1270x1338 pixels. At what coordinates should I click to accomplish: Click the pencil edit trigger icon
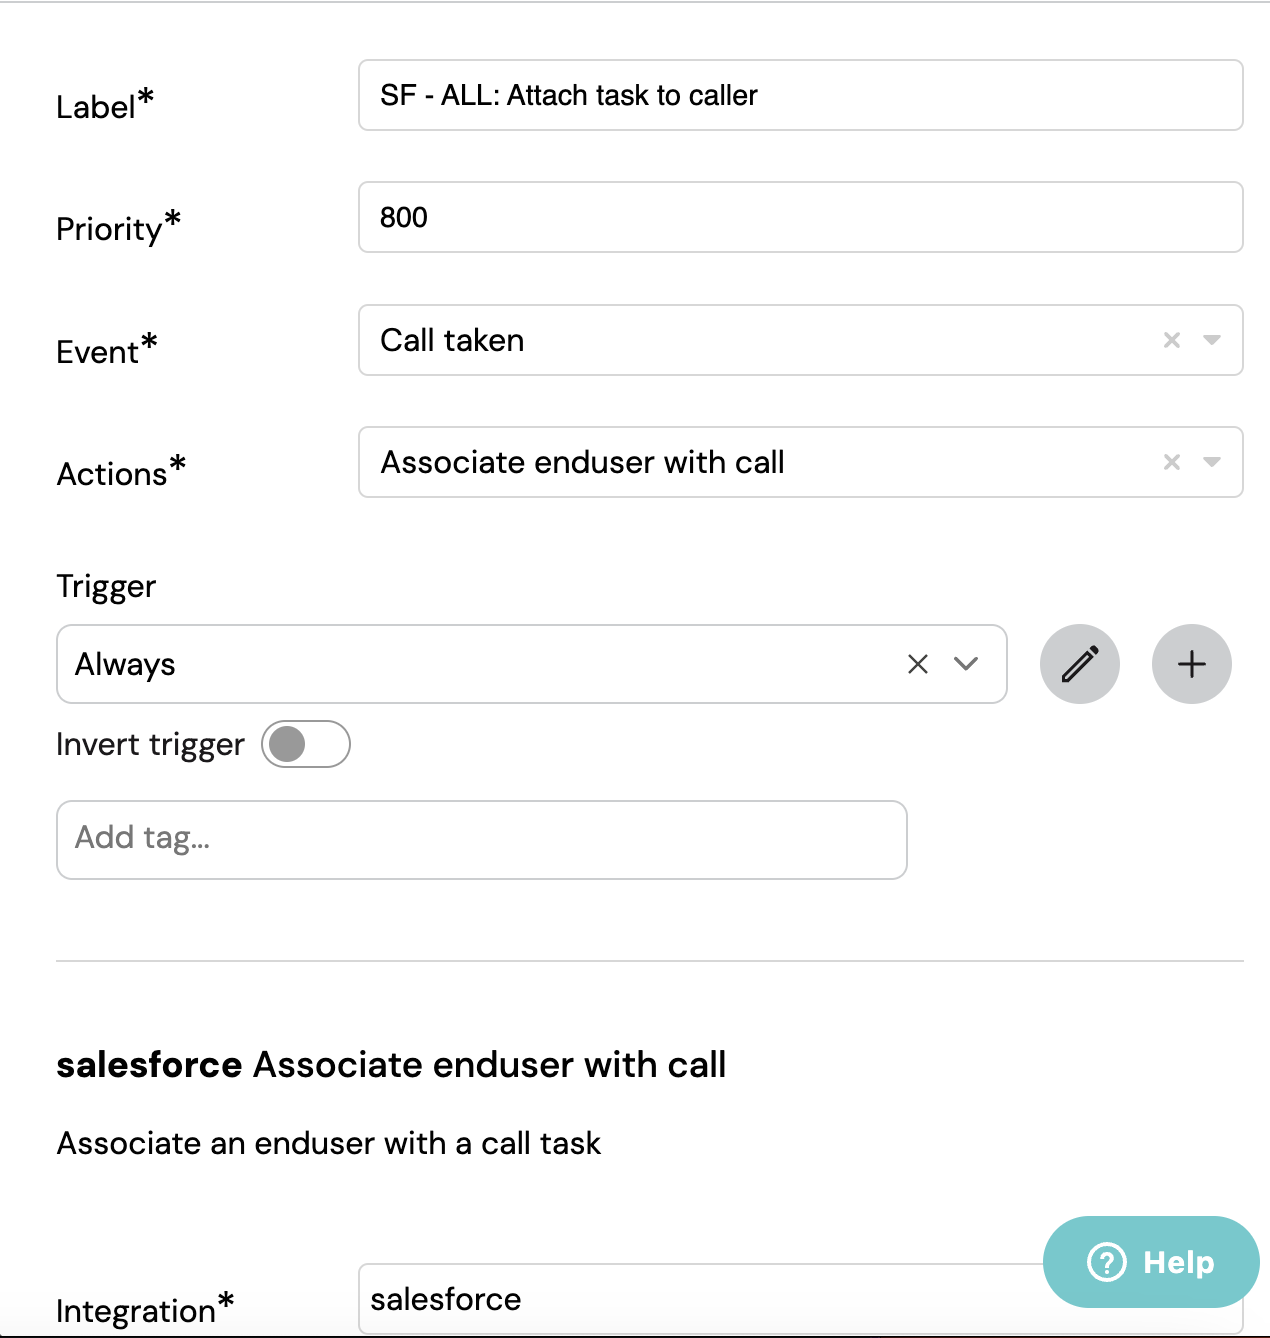pyautogui.click(x=1080, y=664)
